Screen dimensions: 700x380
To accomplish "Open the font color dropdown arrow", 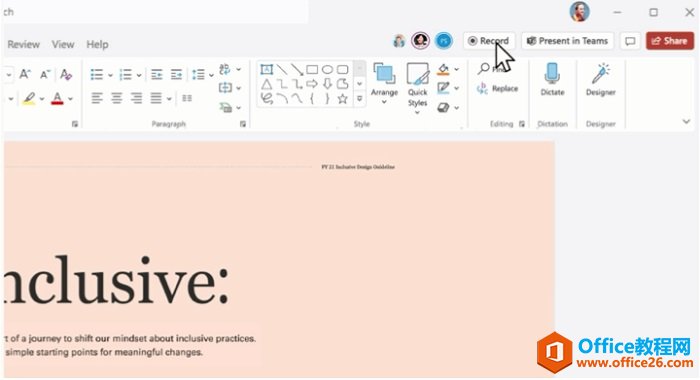I will pos(70,99).
